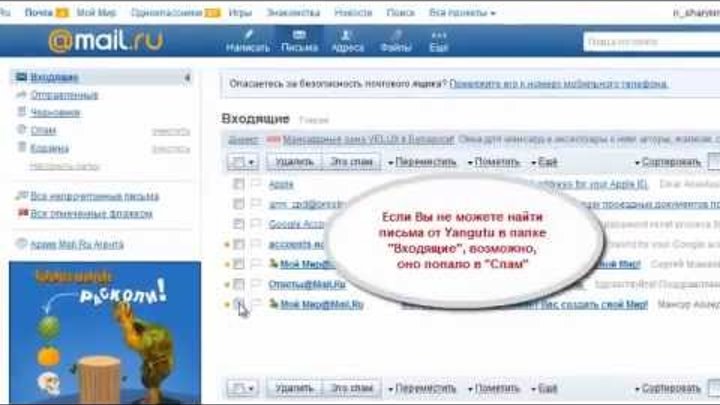720x405 pixels.
Task: Click Mail.Ru Agent link in sidebar
Action: (x=77, y=245)
